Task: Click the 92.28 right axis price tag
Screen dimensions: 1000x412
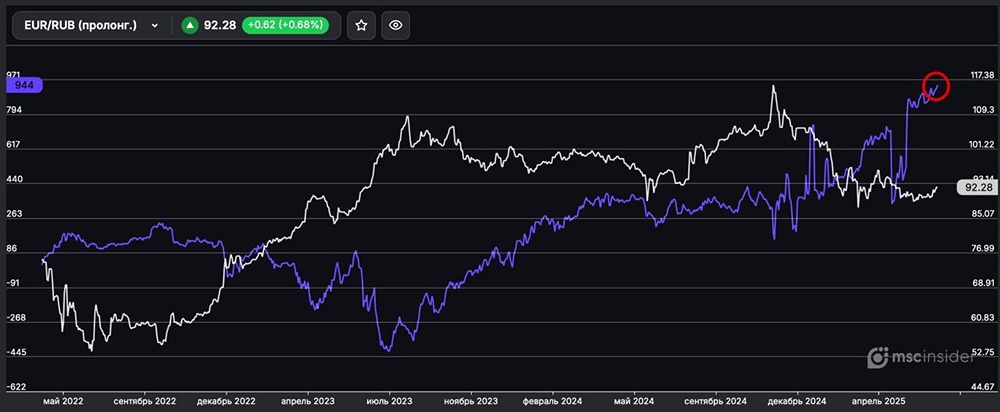Action: (975, 187)
